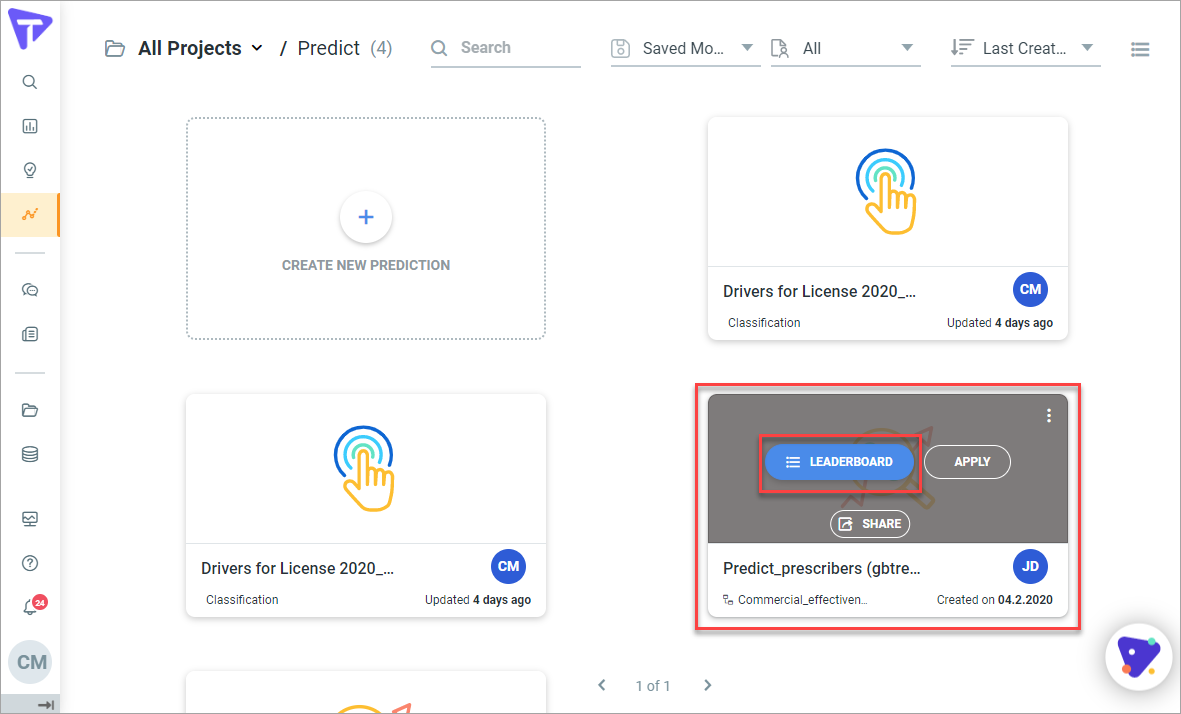
Task: Open the news feed sidebar icon
Action: coord(30,334)
